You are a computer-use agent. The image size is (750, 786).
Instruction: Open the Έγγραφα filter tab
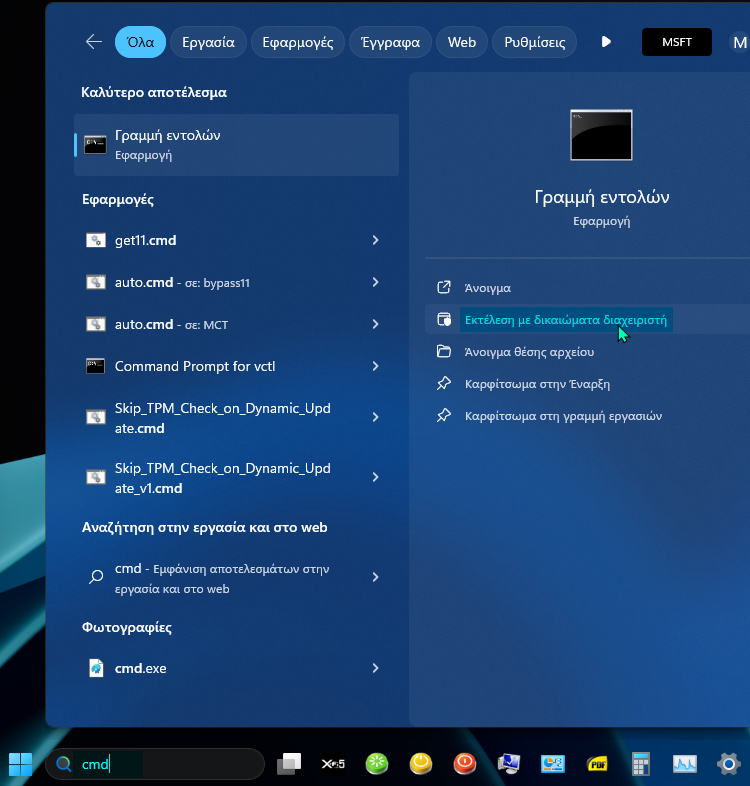[x=391, y=42]
